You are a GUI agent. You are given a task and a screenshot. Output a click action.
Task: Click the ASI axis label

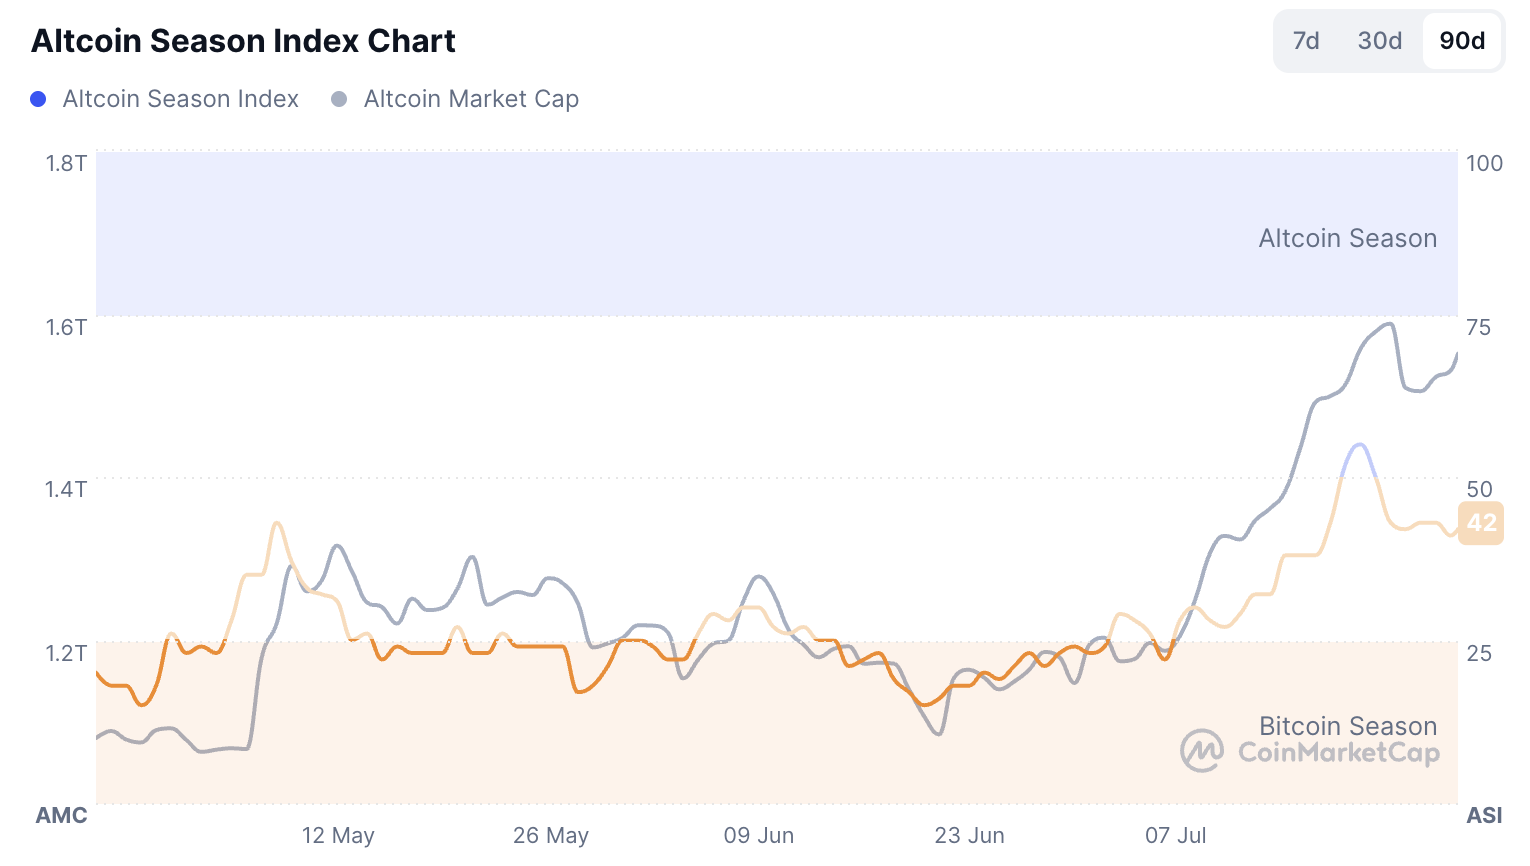1484,815
